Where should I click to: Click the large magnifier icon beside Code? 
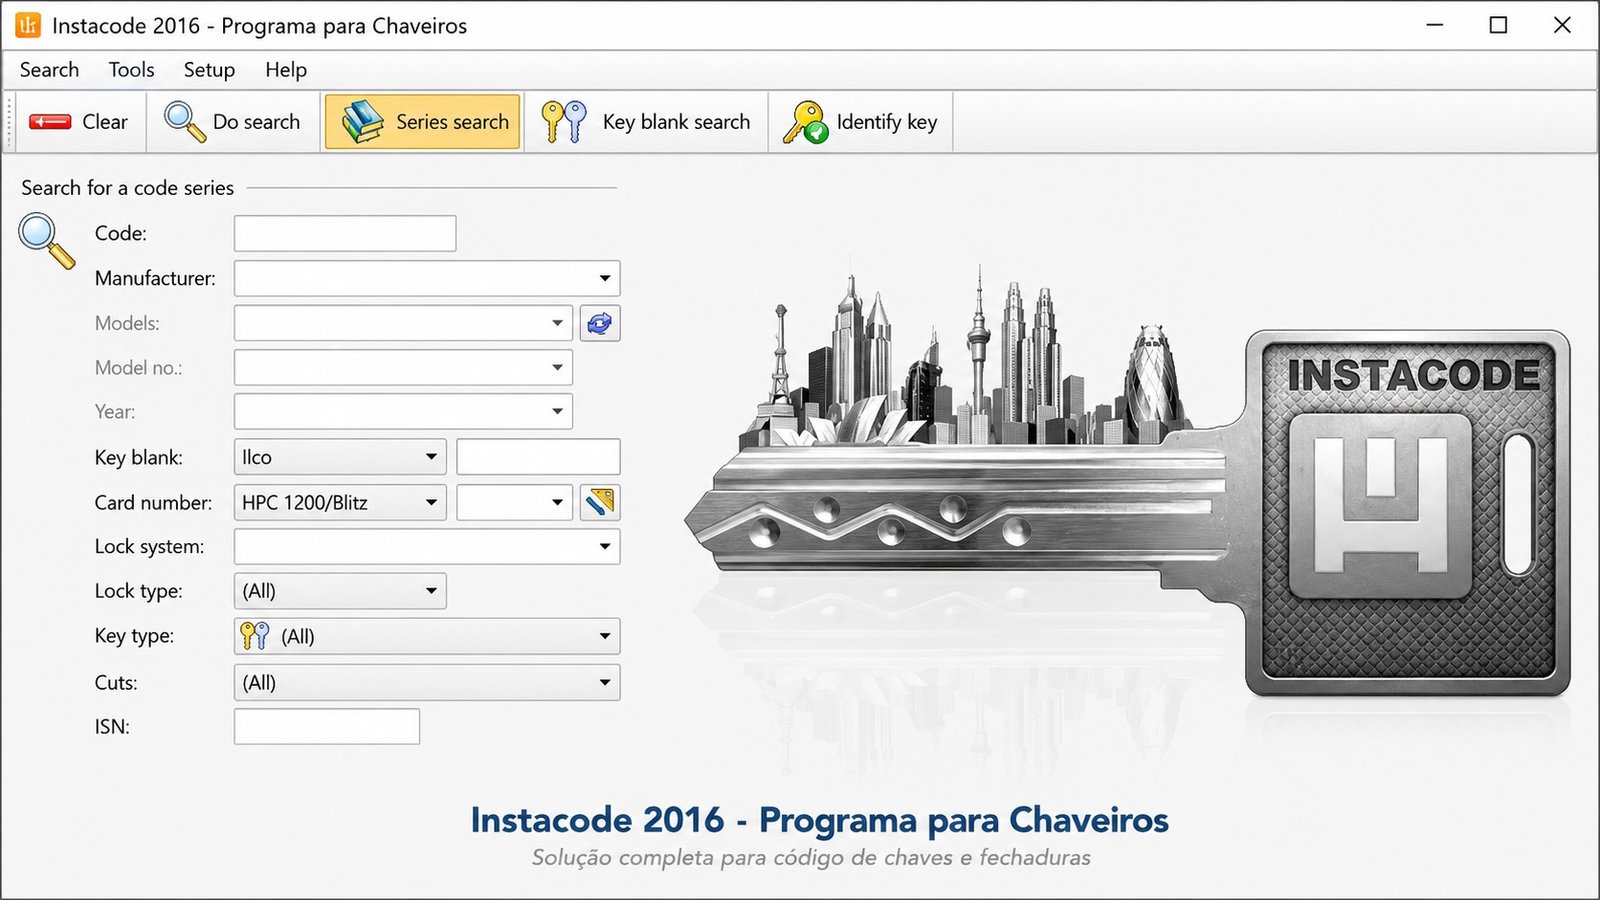[x=47, y=241]
